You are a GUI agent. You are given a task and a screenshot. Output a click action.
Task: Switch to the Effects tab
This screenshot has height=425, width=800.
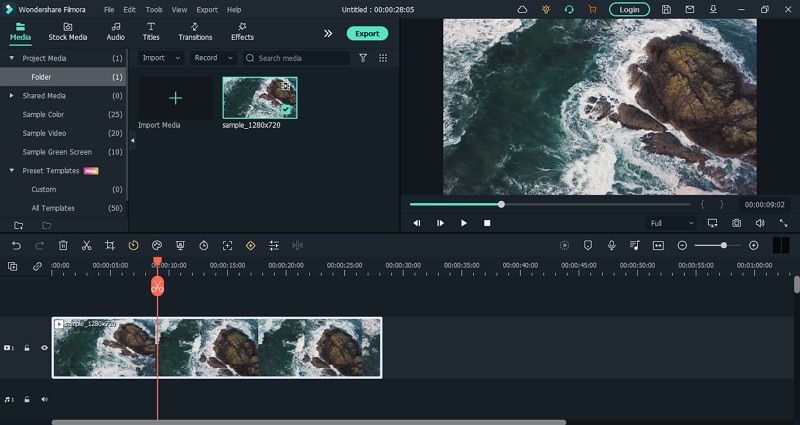point(242,32)
